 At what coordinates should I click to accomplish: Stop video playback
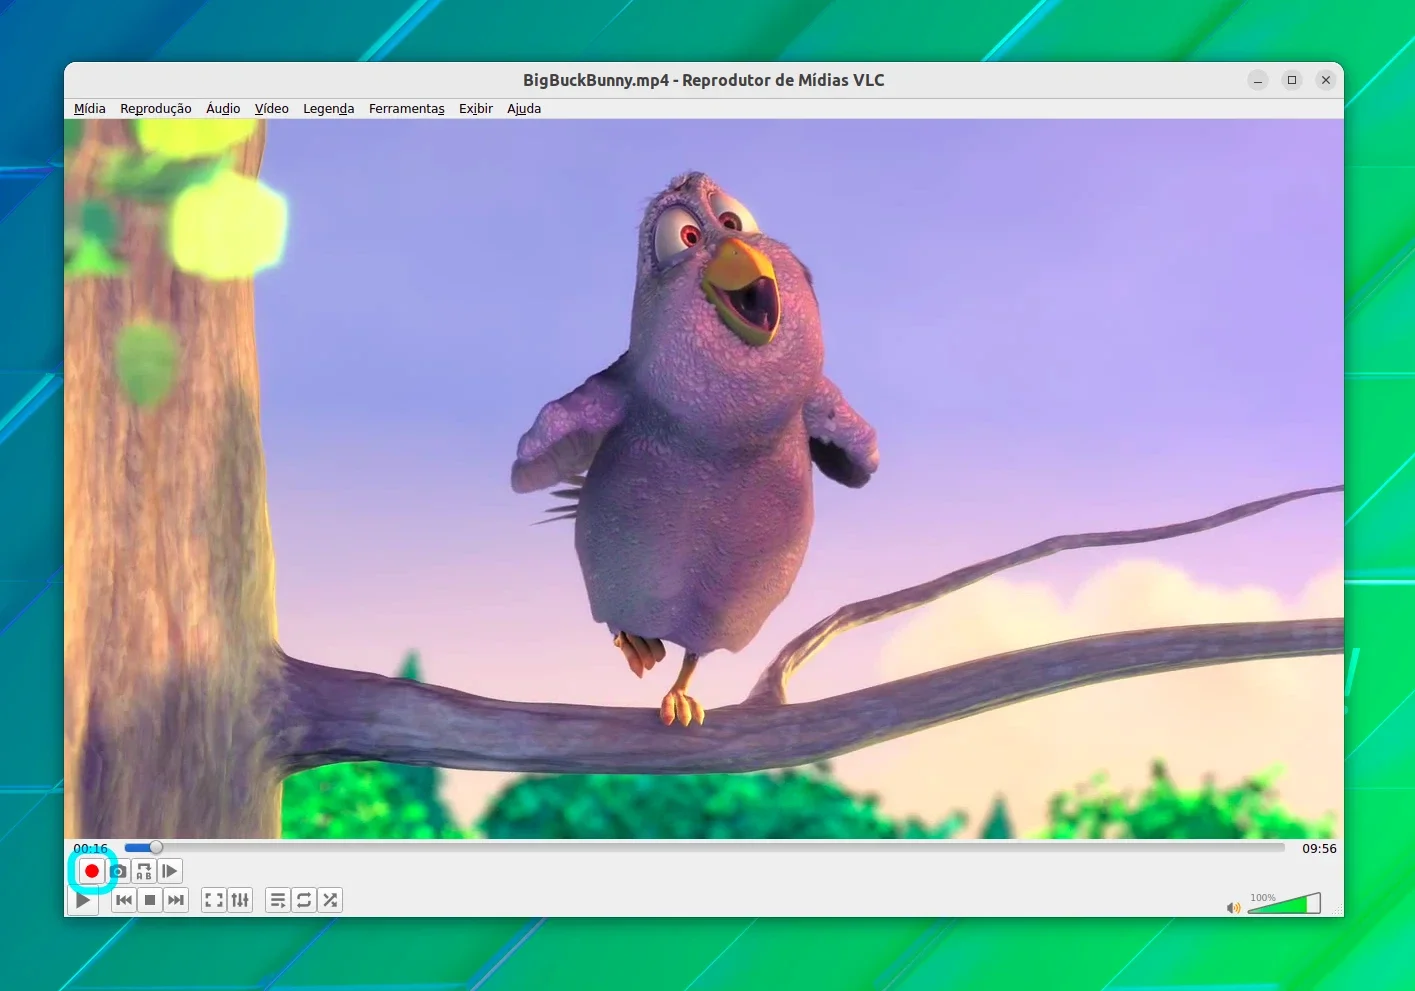point(150,900)
